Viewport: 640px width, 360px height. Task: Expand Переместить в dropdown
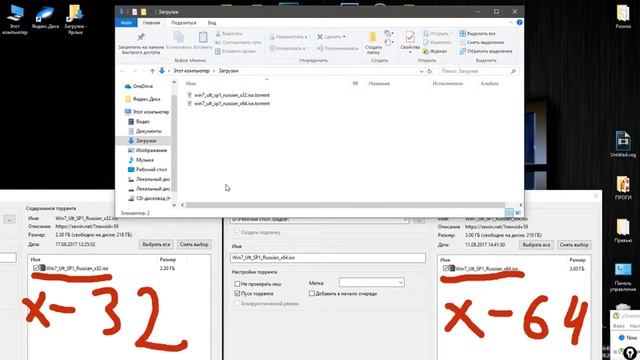(308, 37)
